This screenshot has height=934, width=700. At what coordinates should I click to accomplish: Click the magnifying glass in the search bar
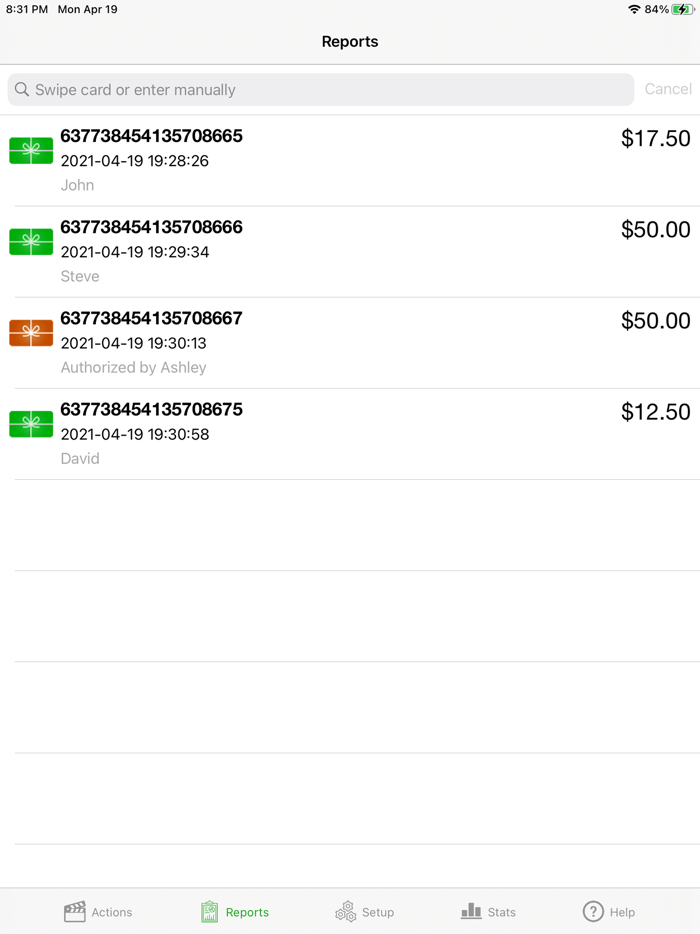[21, 89]
